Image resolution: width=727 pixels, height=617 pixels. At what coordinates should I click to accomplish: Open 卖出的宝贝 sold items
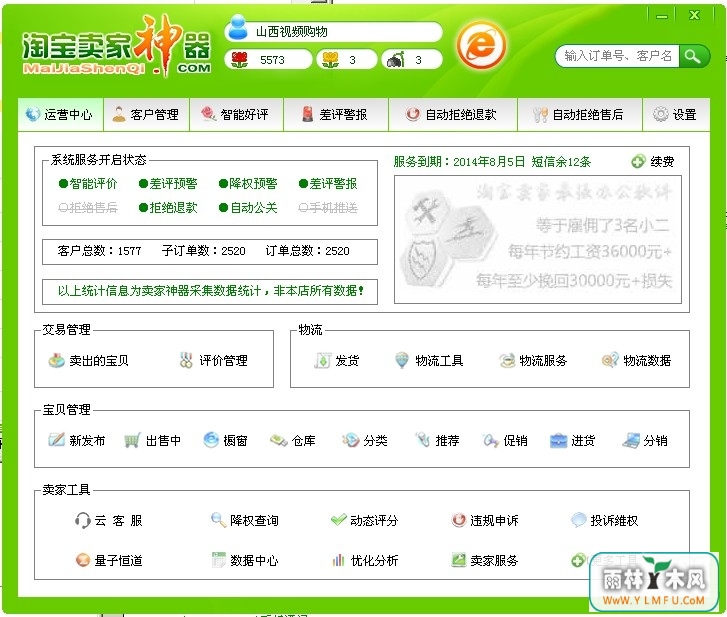[x=89, y=360]
